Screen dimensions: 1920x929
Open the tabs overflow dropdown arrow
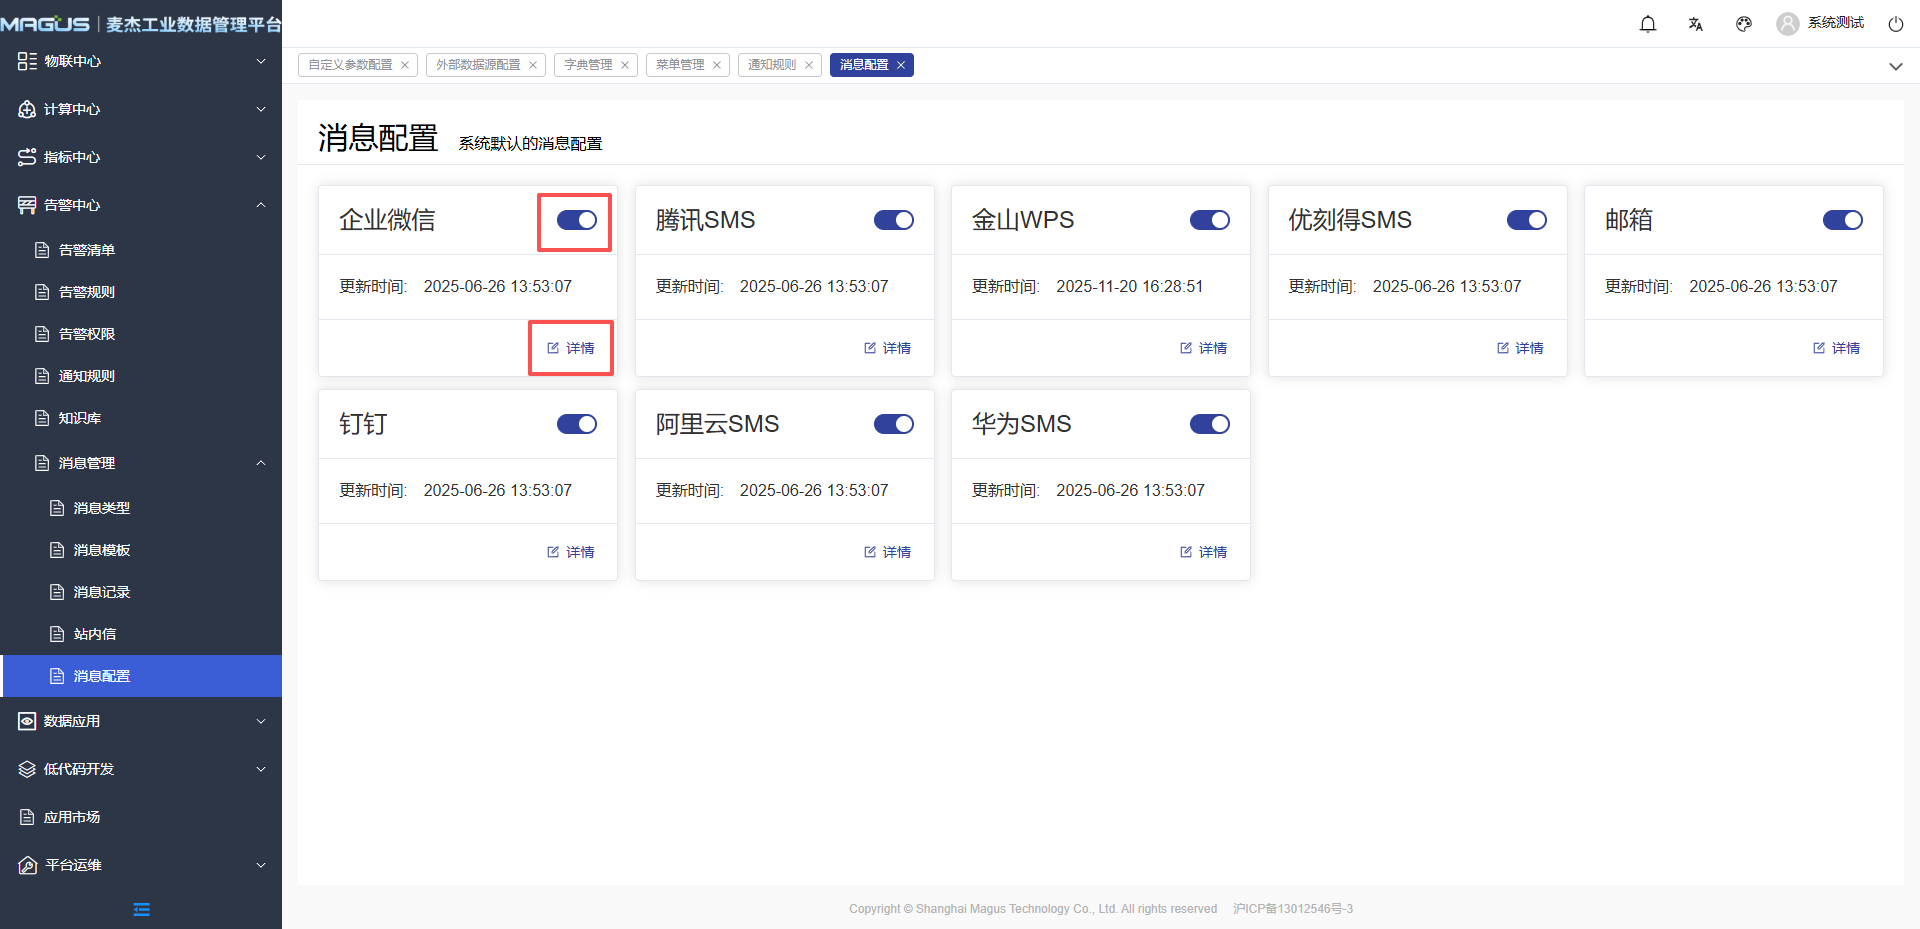tap(1895, 66)
